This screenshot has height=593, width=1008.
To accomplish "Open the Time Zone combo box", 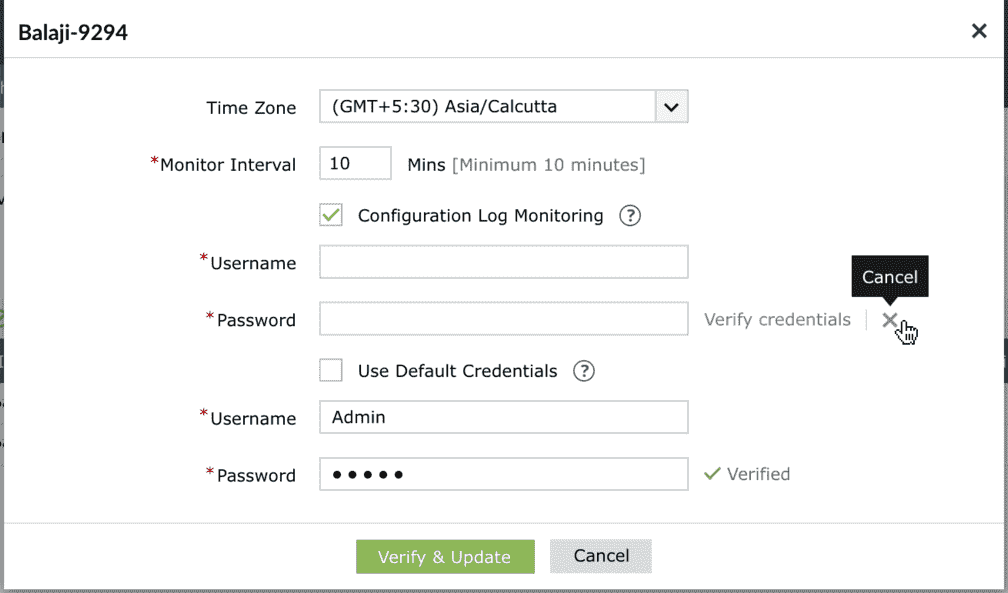I will pyautogui.click(x=488, y=106).
